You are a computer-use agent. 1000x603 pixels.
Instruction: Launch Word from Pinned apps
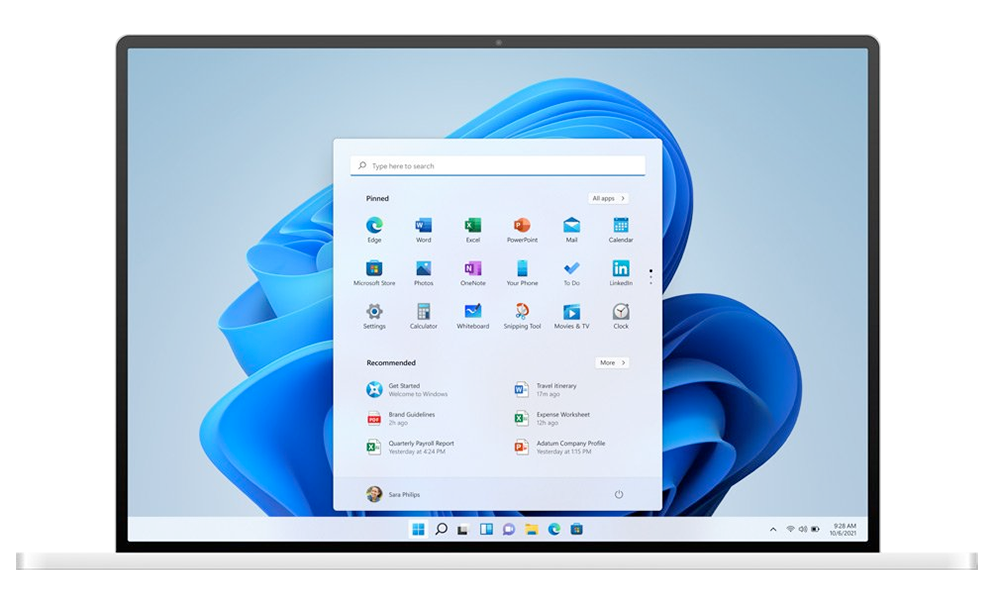tap(423, 229)
